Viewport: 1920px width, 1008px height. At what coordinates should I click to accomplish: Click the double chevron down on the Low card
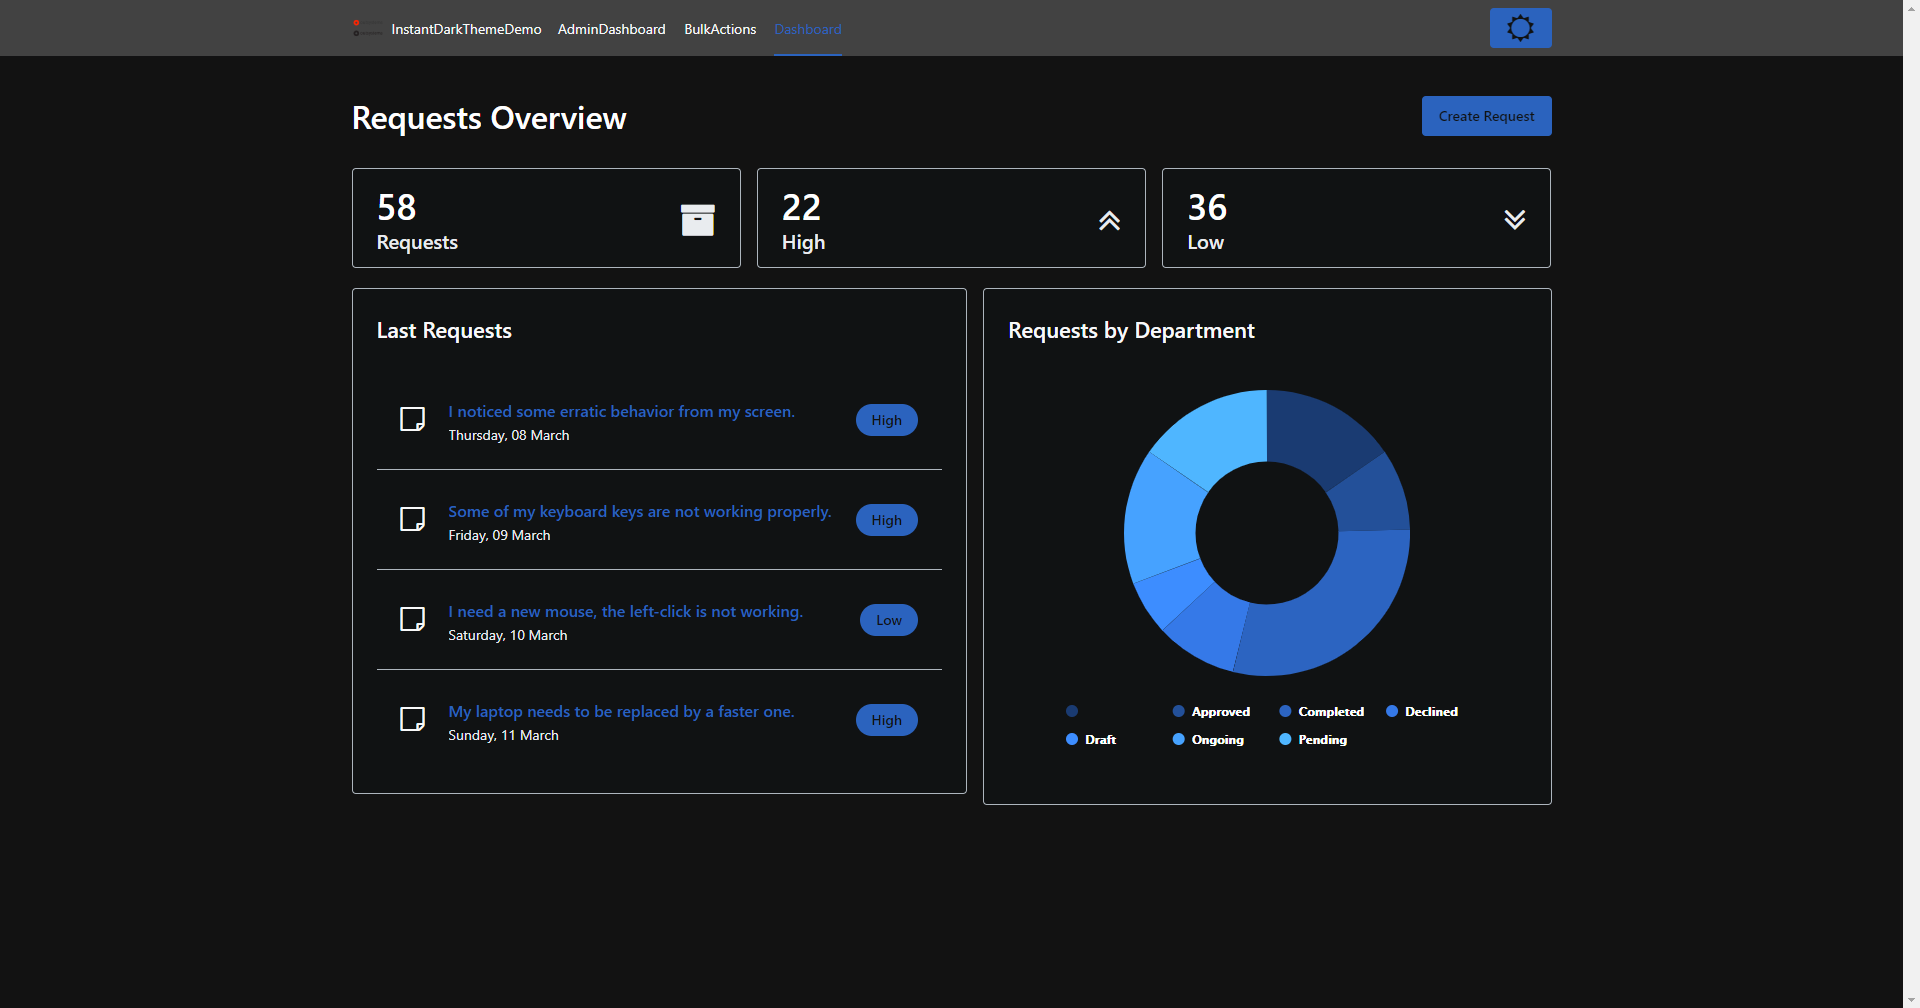pos(1514,219)
